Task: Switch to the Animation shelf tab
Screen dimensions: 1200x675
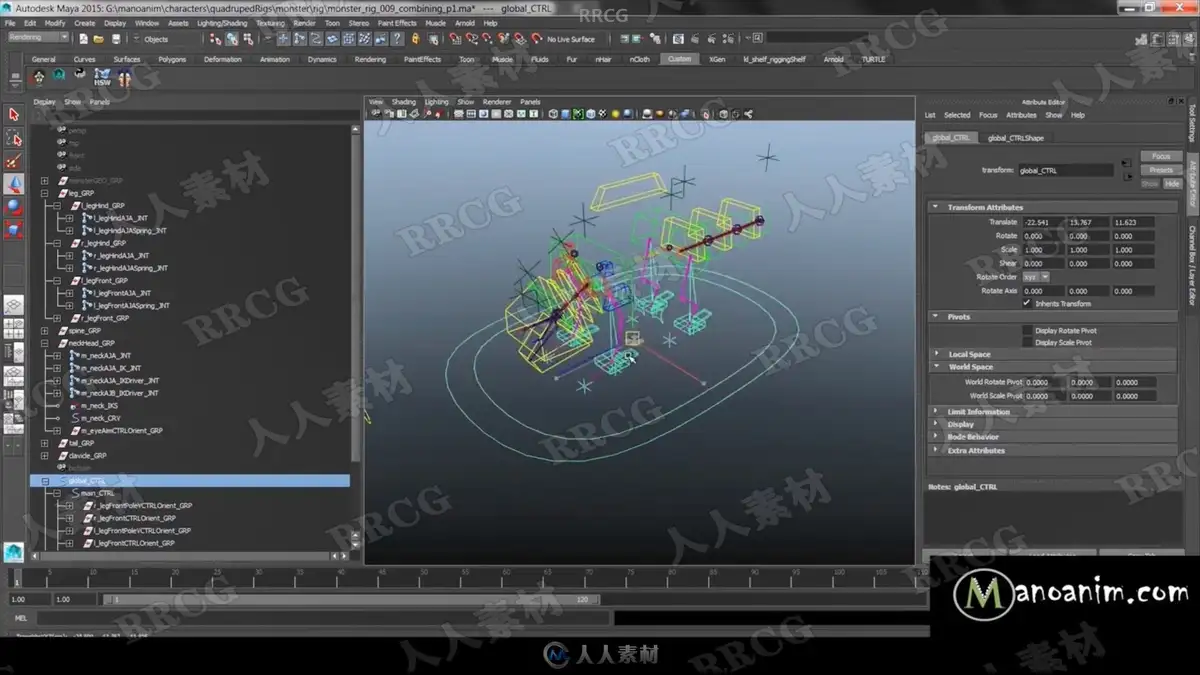Action: coord(275,59)
